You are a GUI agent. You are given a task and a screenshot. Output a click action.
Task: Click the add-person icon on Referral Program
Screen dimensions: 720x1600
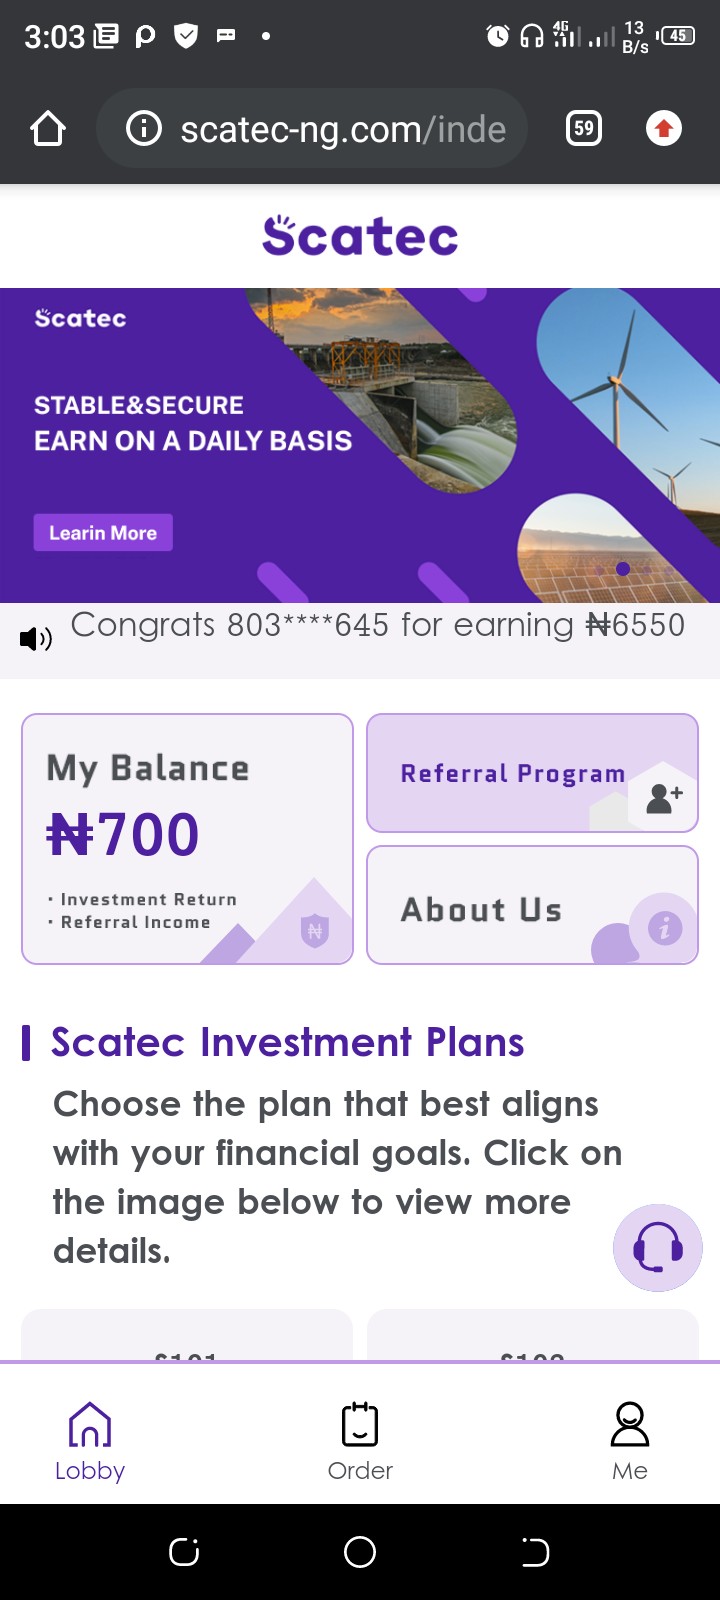[x=660, y=799]
